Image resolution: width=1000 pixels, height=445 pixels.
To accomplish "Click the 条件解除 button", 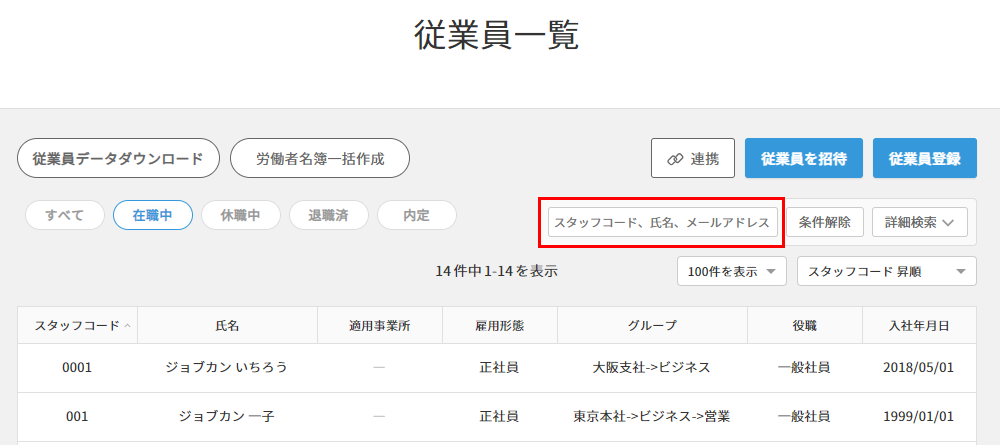I will [x=824, y=222].
